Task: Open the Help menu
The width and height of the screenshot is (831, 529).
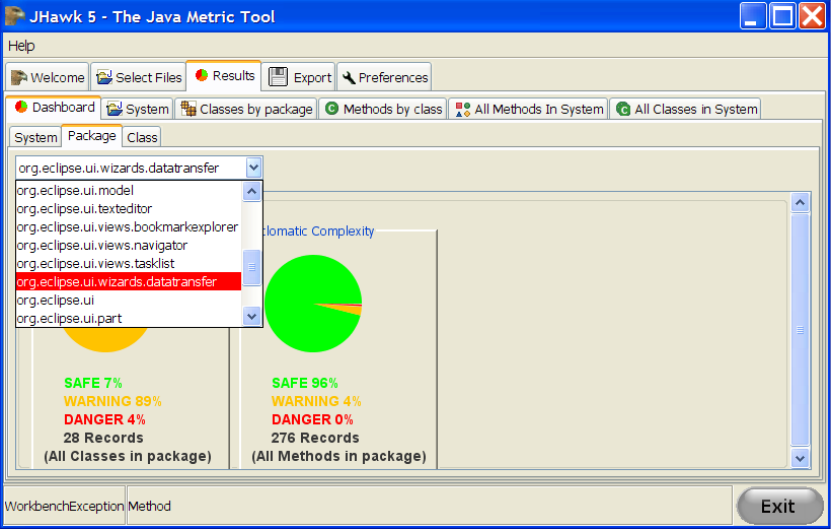Action: pos(21,46)
